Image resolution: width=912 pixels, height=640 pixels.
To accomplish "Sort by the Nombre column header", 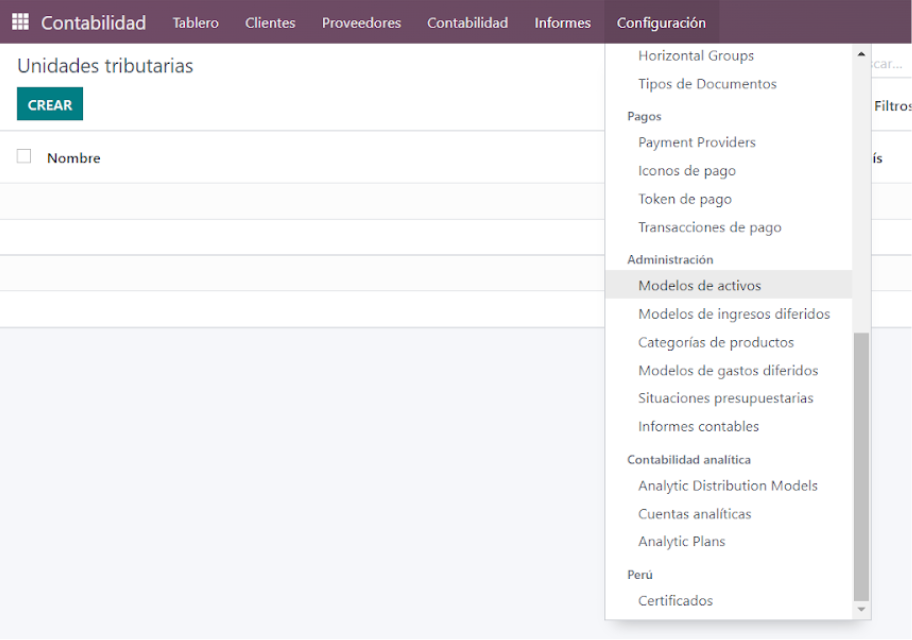I will (74, 158).
